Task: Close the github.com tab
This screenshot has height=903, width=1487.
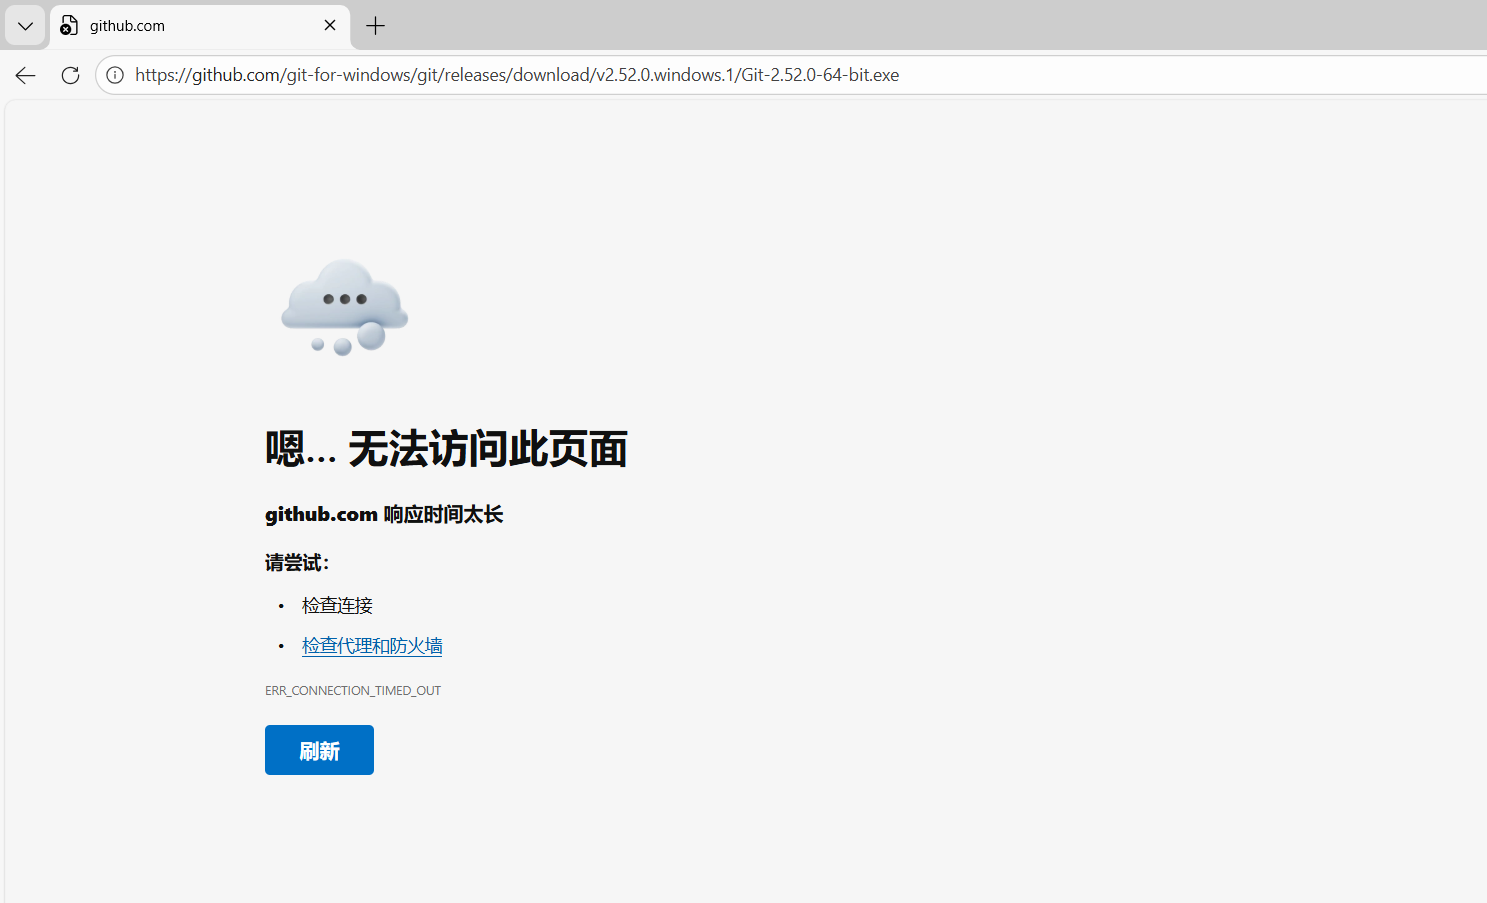Action: click(330, 26)
